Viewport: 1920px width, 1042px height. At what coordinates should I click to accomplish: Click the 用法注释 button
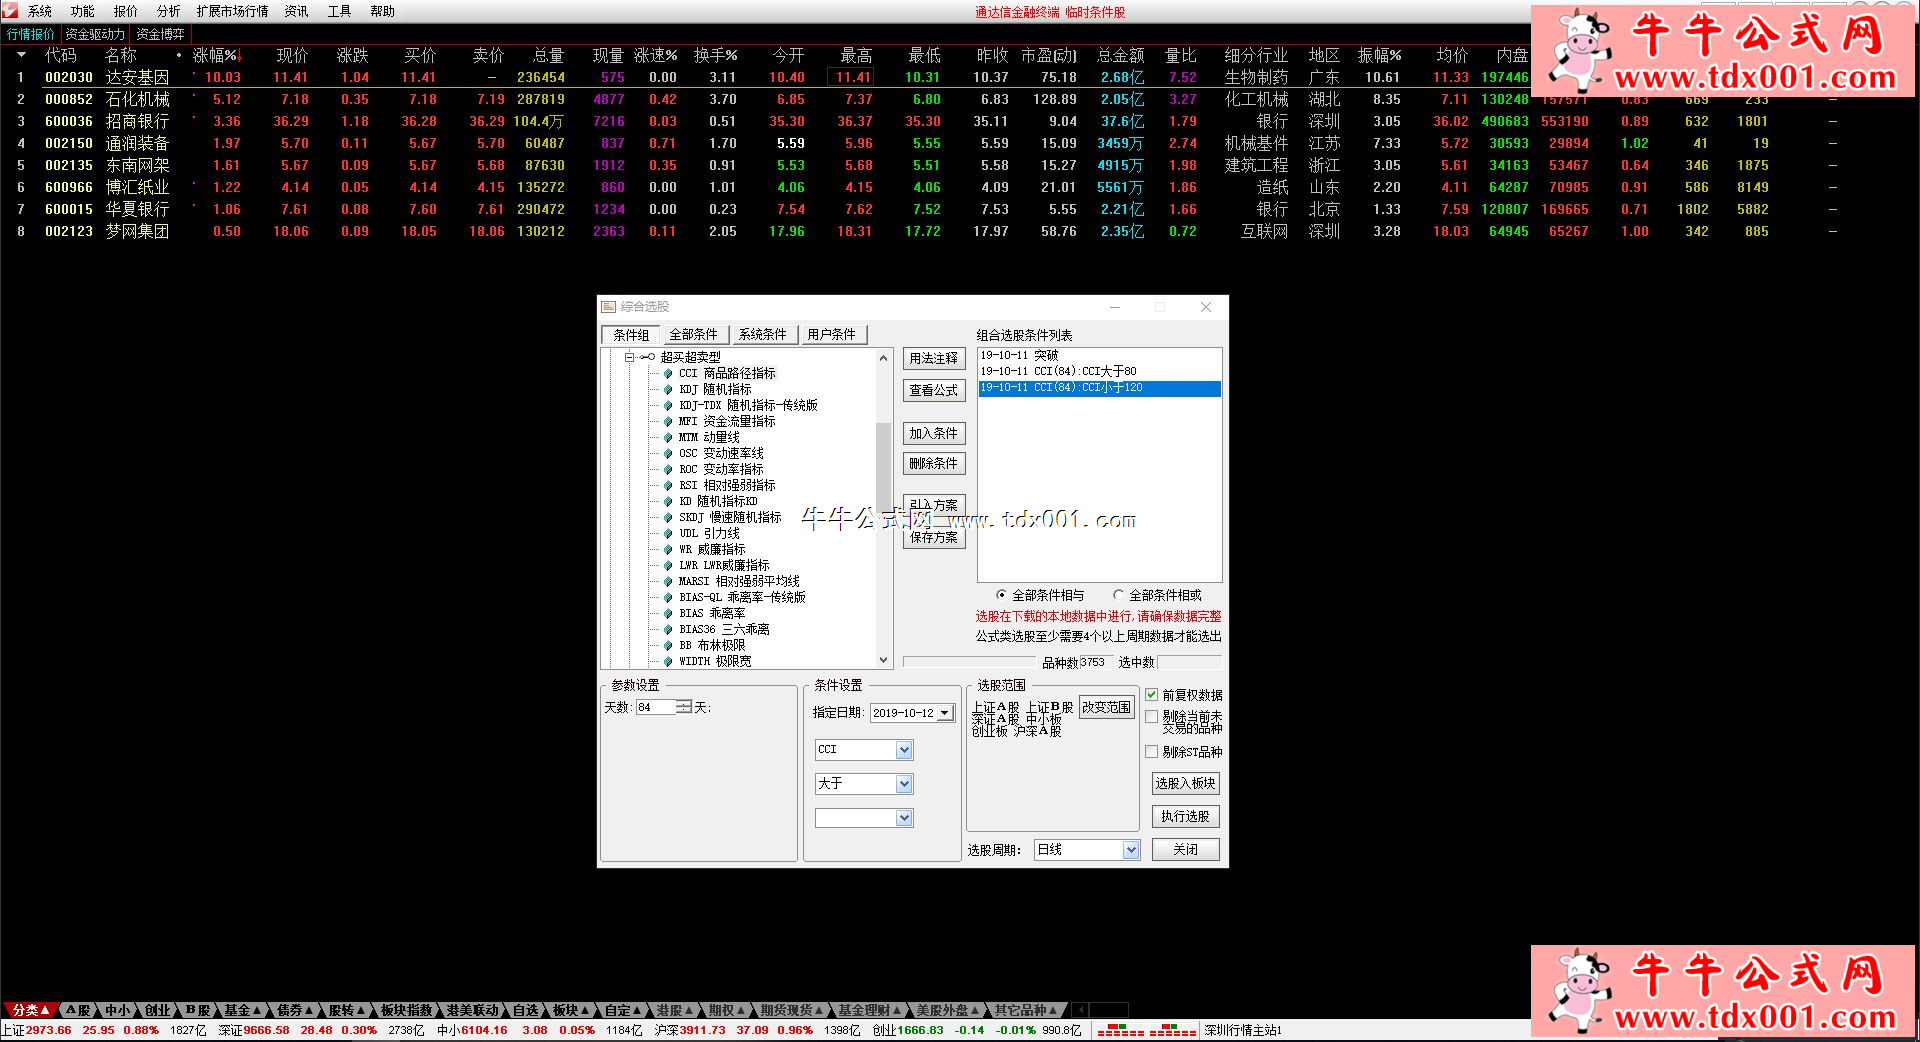(933, 358)
